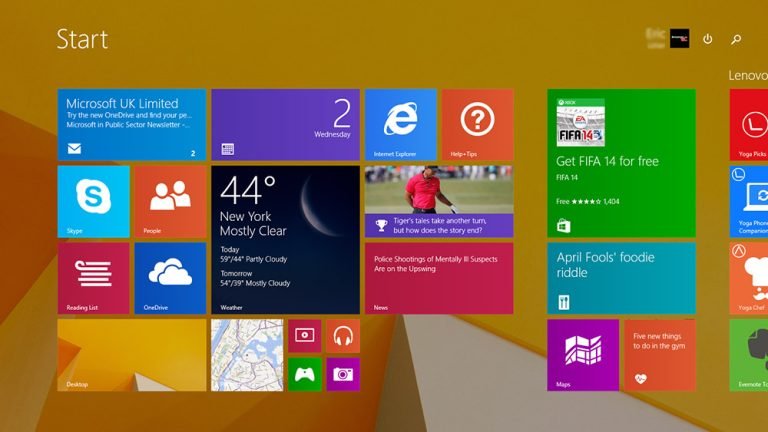Open the Music headphones tile
The width and height of the screenshot is (768, 432).
click(x=343, y=336)
